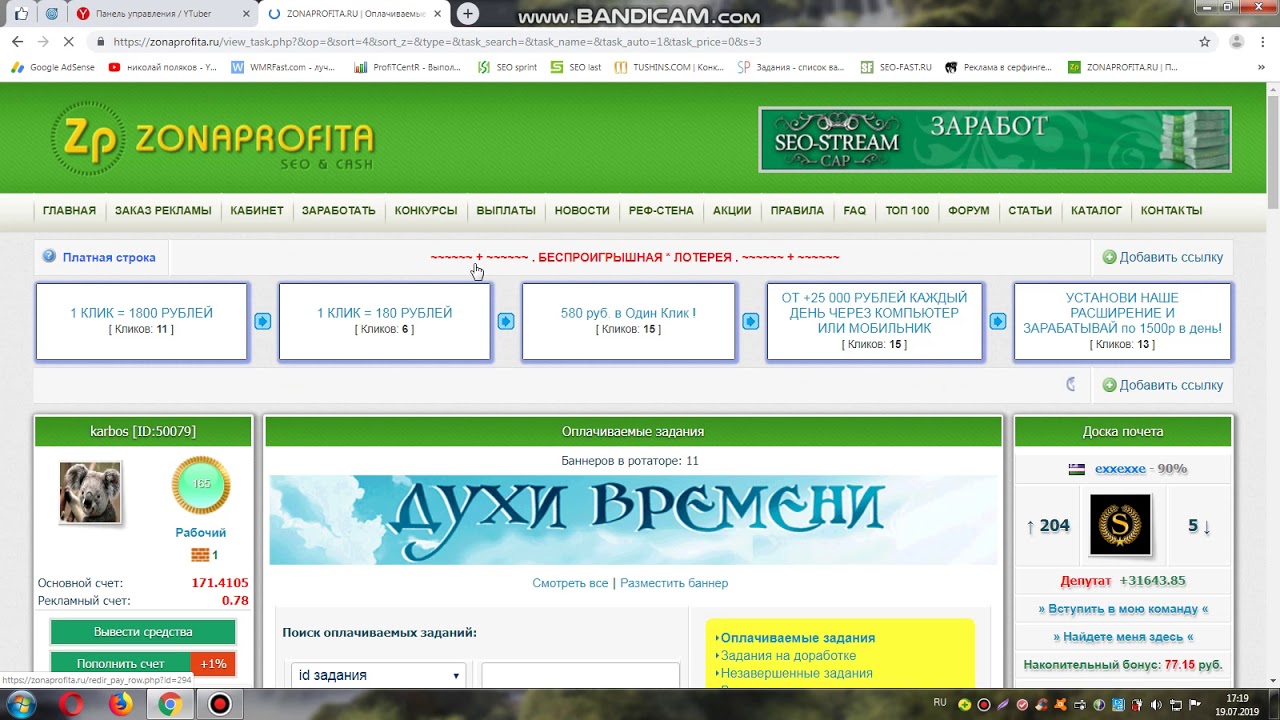Open 1 КЛИК = 180 РУБЛЕЙ ad
This screenshot has width=1280, height=720.
pos(385,313)
